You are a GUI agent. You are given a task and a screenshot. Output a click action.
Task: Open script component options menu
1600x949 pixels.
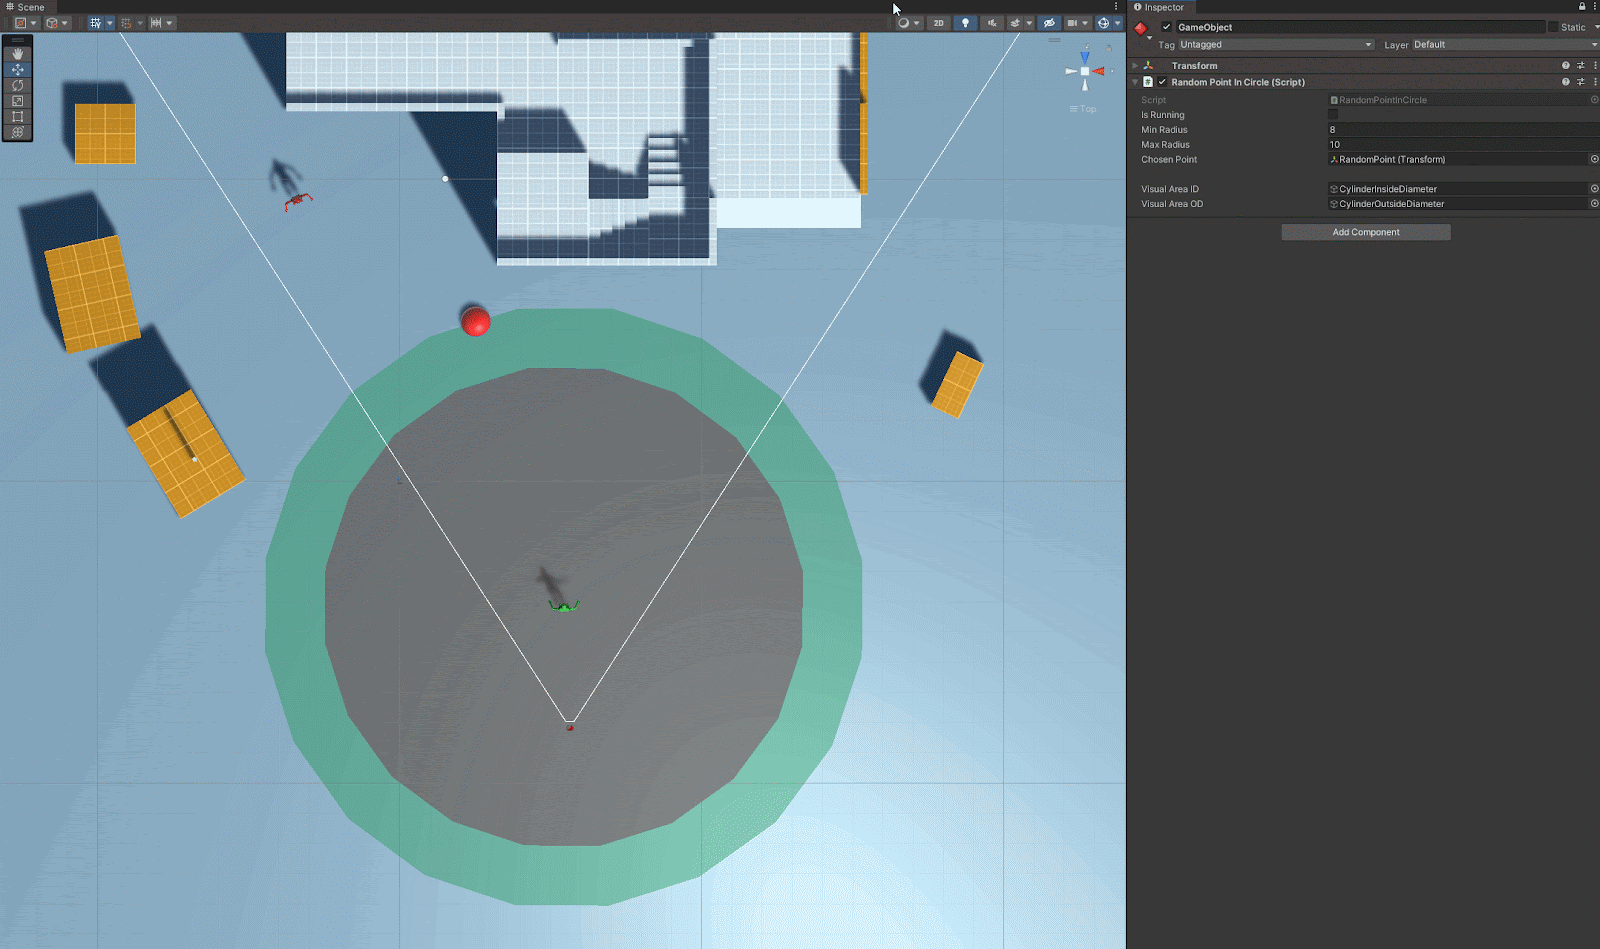tap(1594, 82)
